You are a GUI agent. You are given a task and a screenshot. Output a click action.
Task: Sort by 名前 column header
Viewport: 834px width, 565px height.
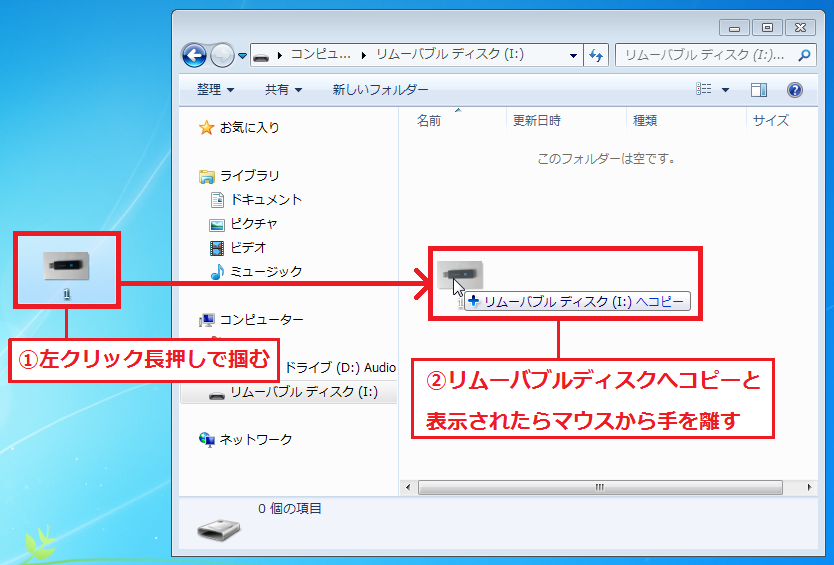429,121
